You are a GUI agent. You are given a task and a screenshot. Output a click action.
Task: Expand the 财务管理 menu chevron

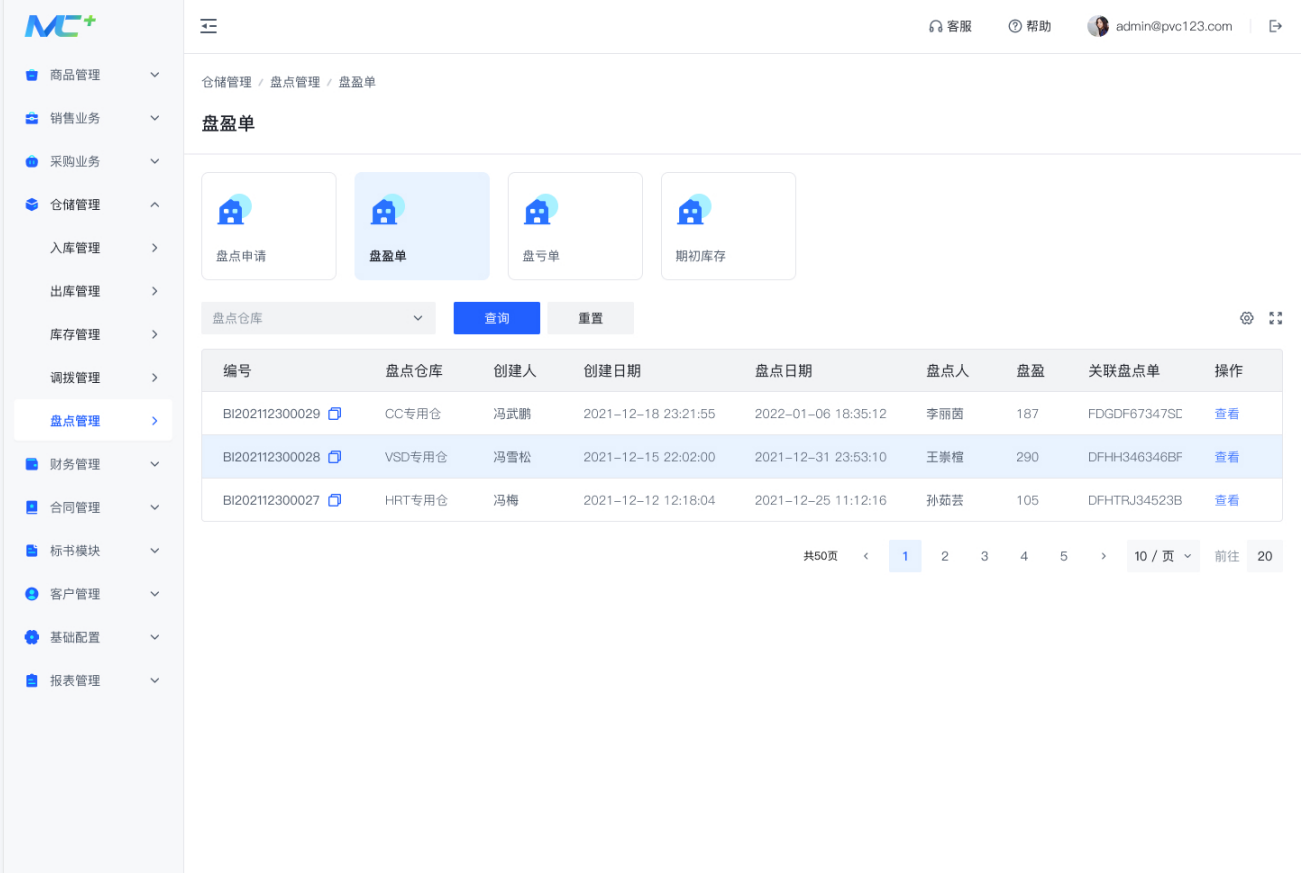pos(155,464)
